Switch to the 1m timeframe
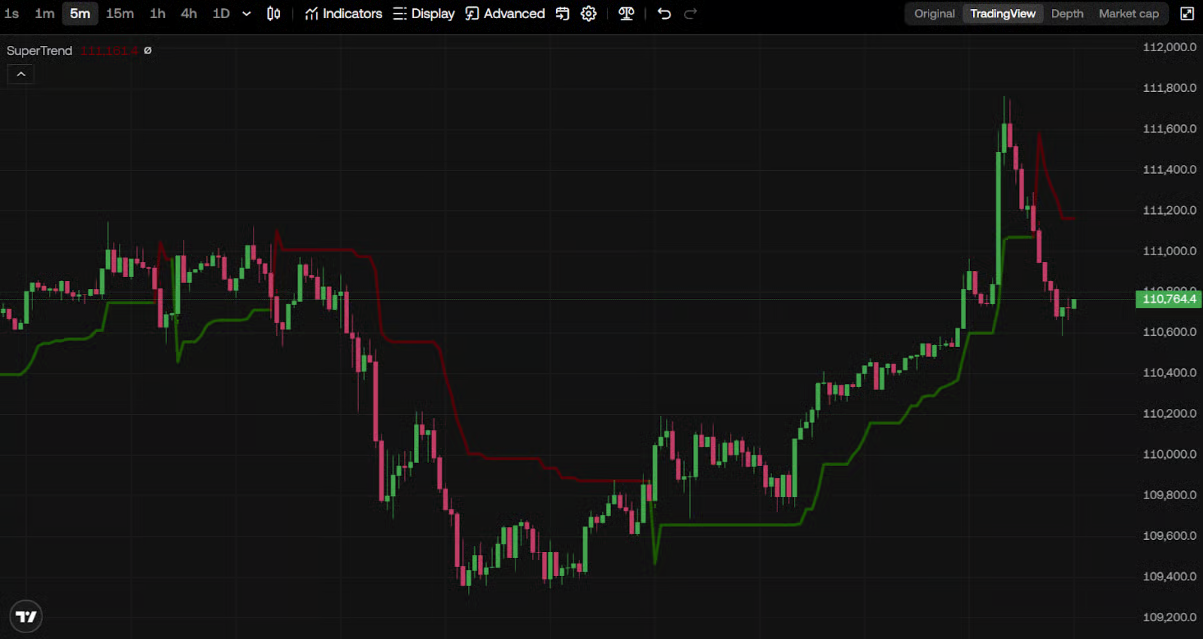1203x639 pixels. click(x=44, y=14)
